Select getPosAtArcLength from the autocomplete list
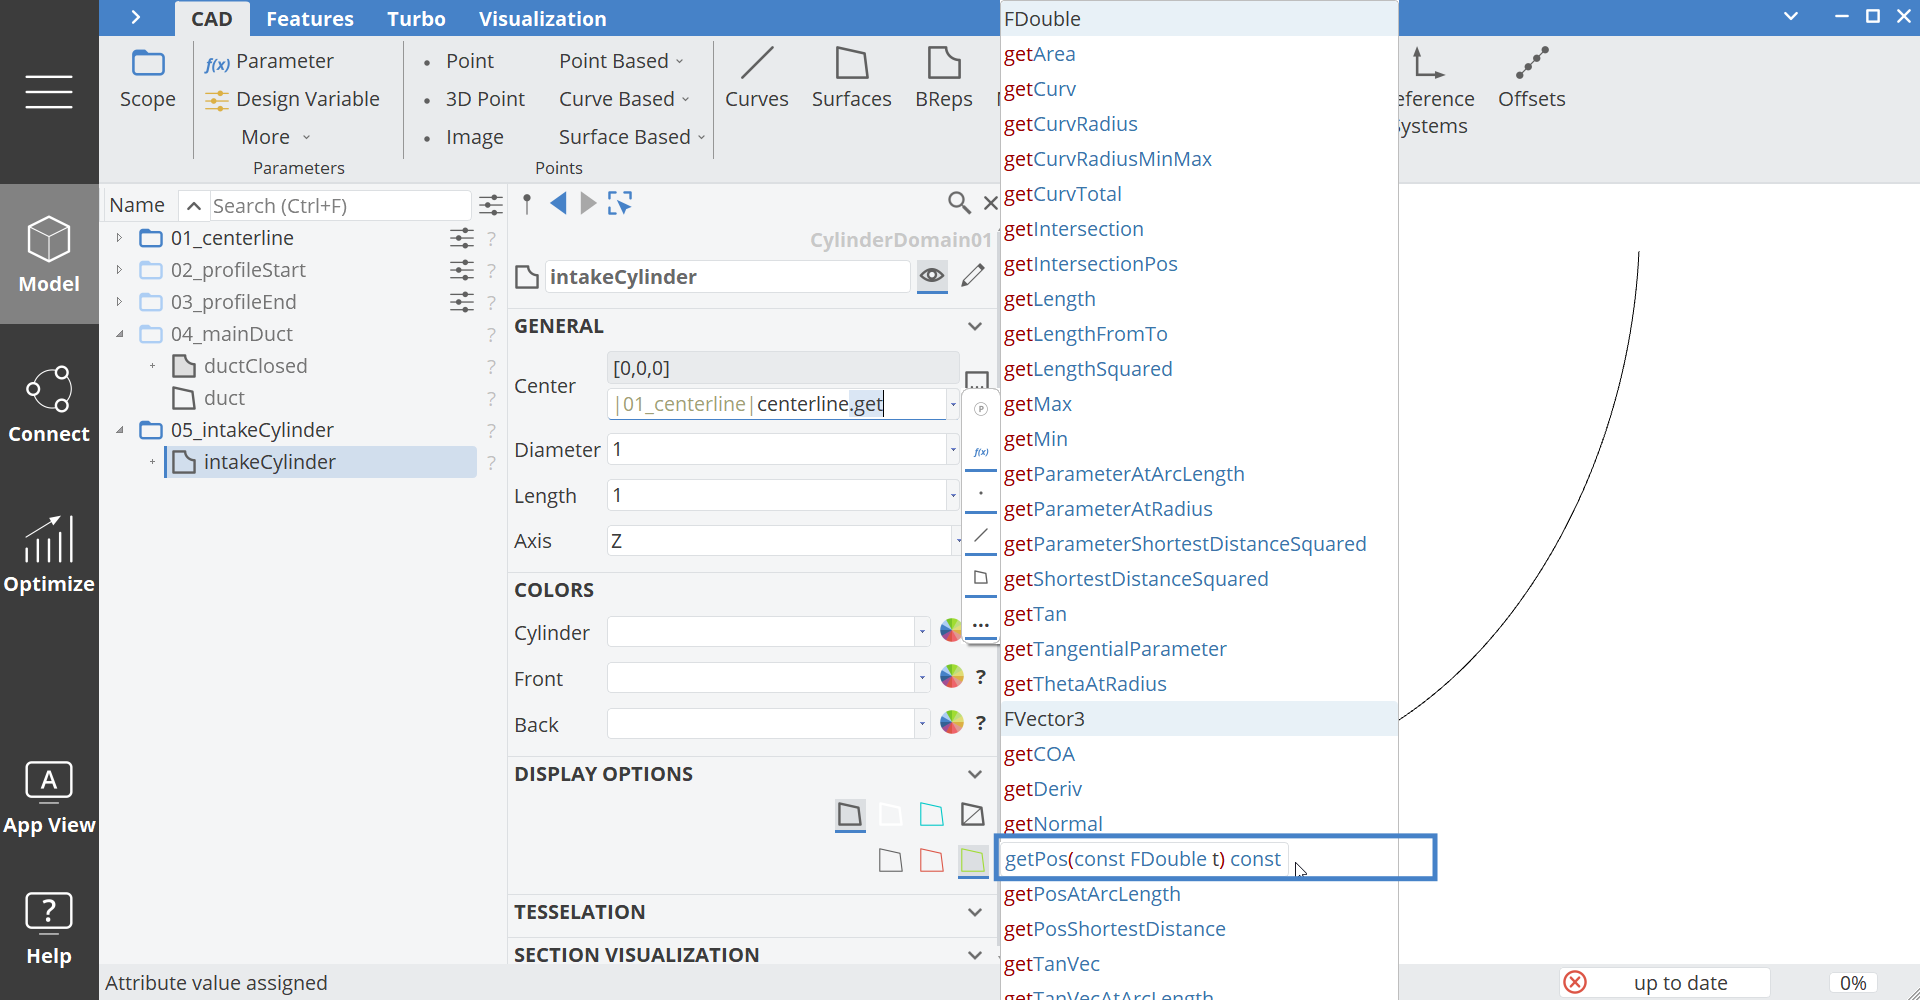 [x=1092, y=894]
